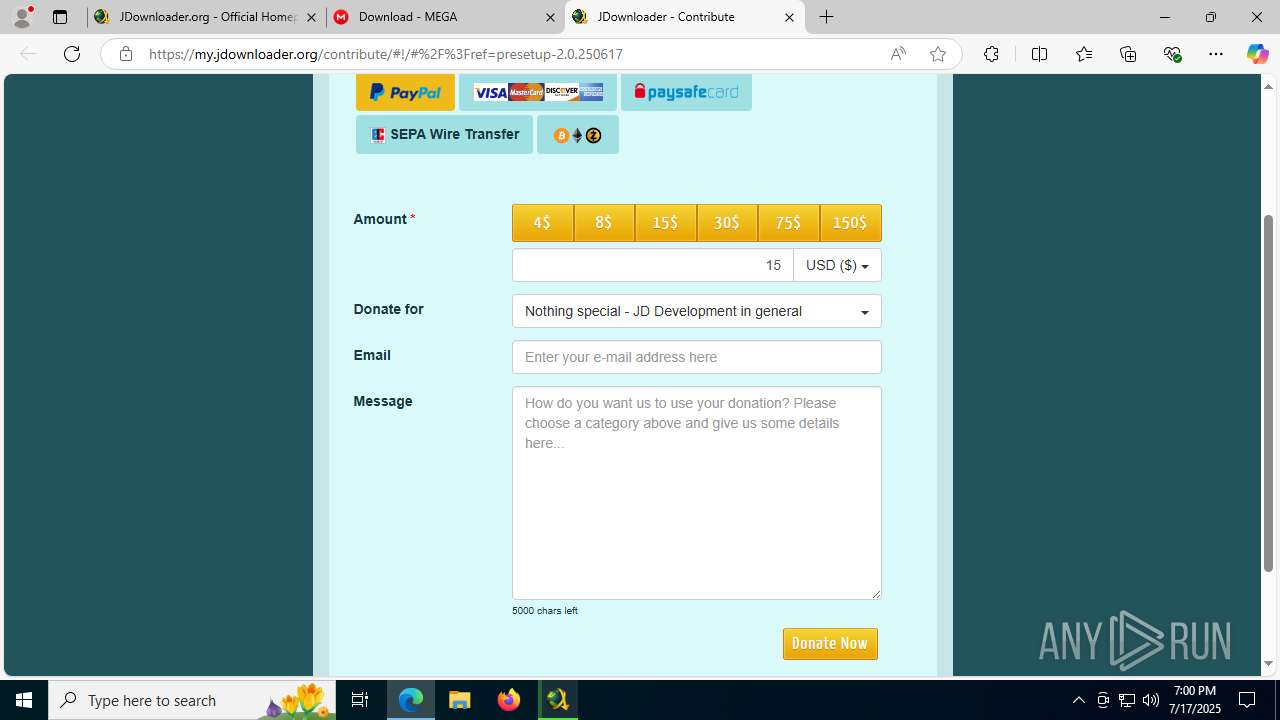The image size is (1280, 720).
Task: Click the vertical scrollbar thumb
Action: click(1269, 393)
